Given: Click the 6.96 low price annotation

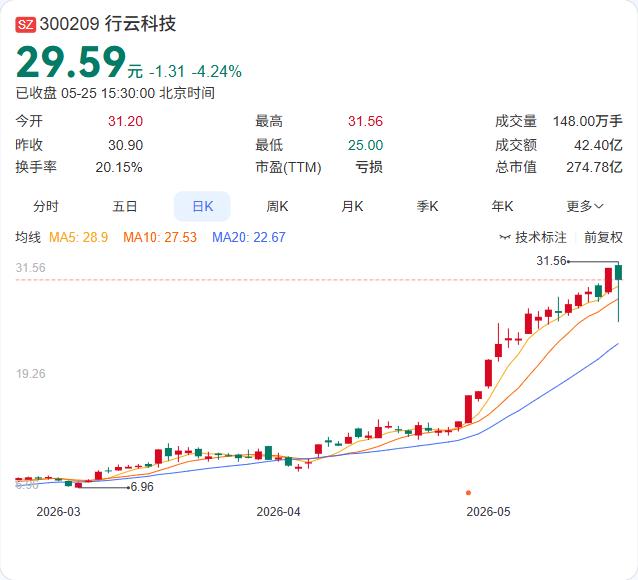Looking at the screenshot, I should tap(142, 487).
